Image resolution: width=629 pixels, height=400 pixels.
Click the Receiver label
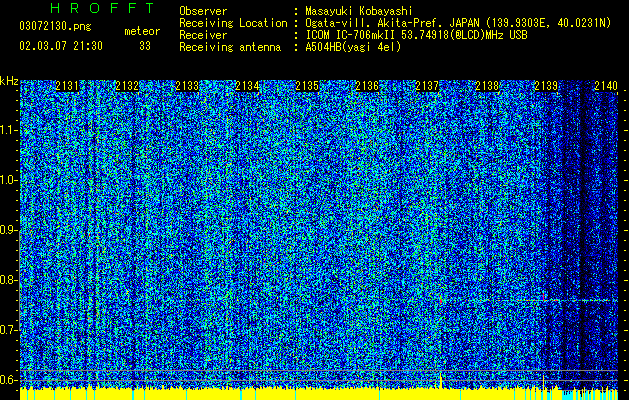coord(203,35)
